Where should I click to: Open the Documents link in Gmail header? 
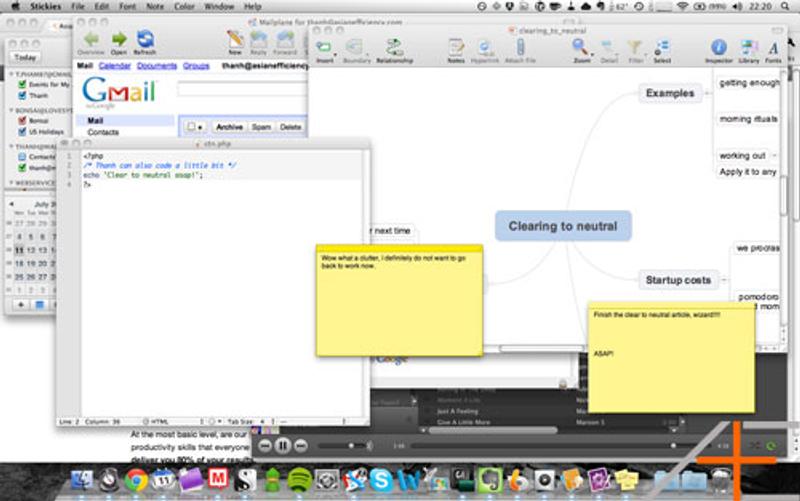click(157, 66)
